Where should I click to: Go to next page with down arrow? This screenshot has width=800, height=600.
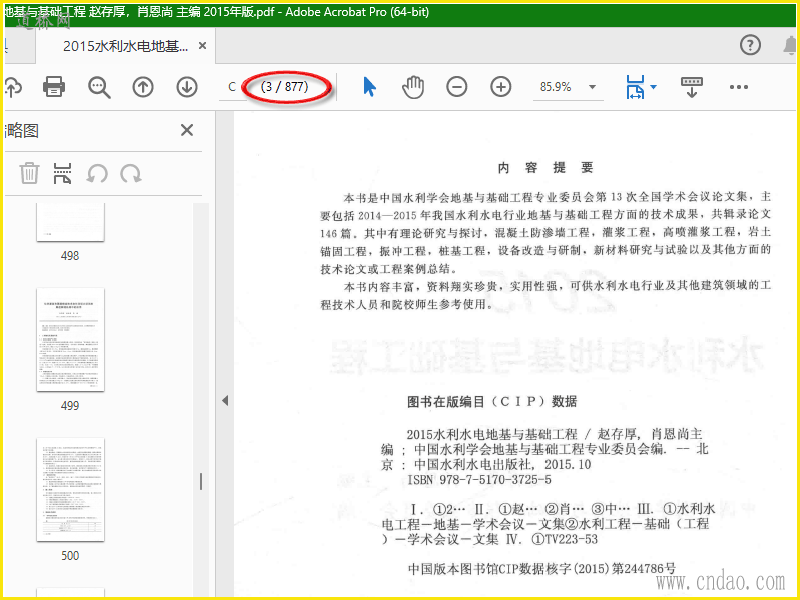[x=187, y=87]
